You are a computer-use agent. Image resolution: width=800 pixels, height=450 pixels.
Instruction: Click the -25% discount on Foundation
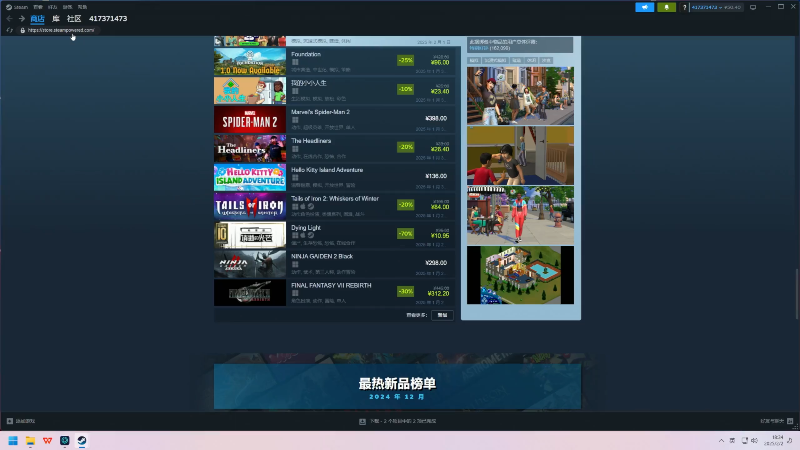406,60
